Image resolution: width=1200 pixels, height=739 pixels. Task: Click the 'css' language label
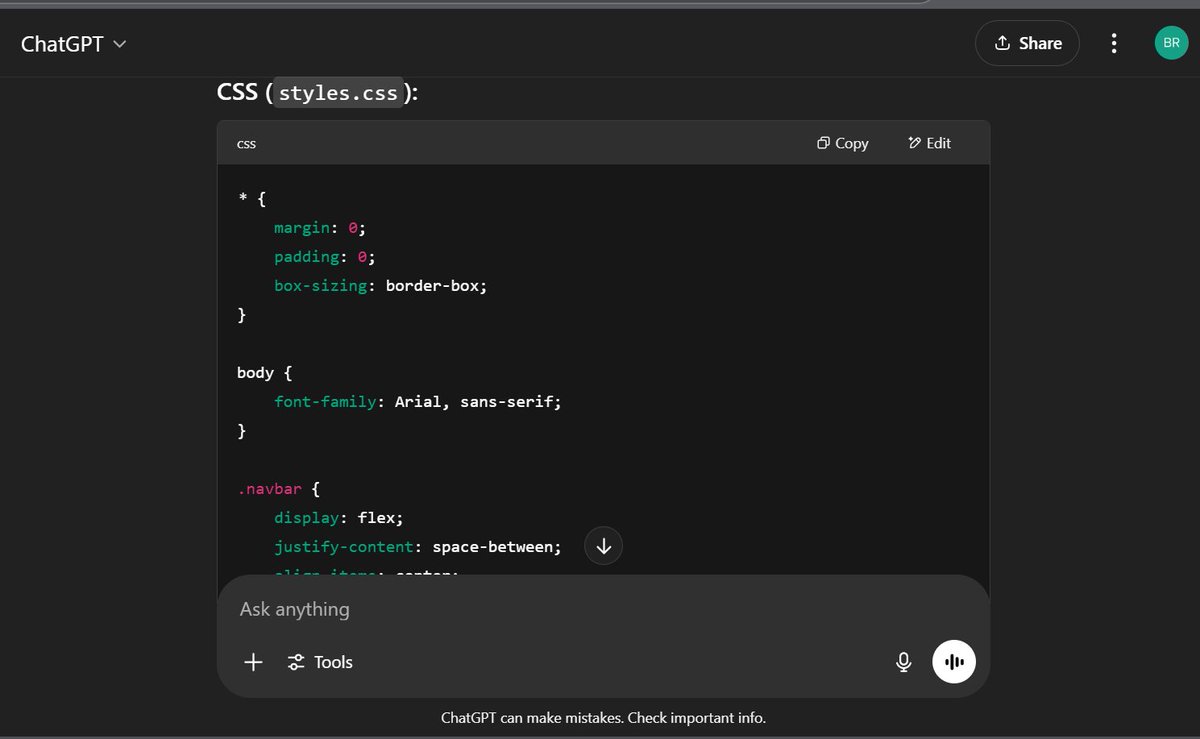246,143
